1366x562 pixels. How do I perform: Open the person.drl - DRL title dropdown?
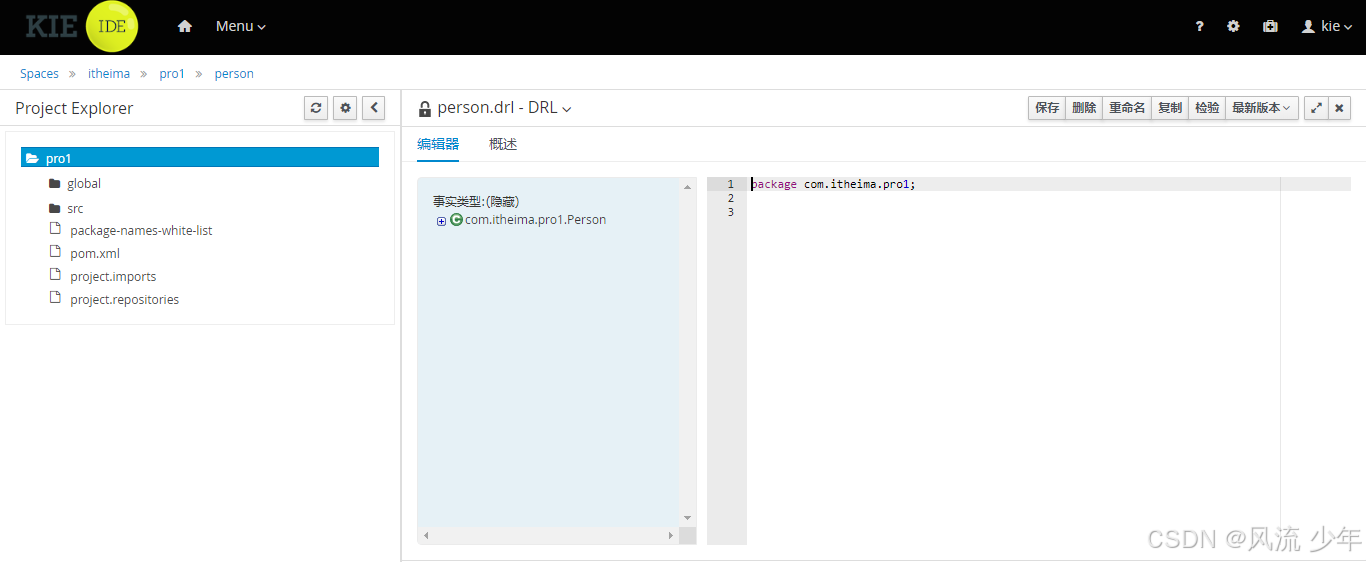click(504, 108)
